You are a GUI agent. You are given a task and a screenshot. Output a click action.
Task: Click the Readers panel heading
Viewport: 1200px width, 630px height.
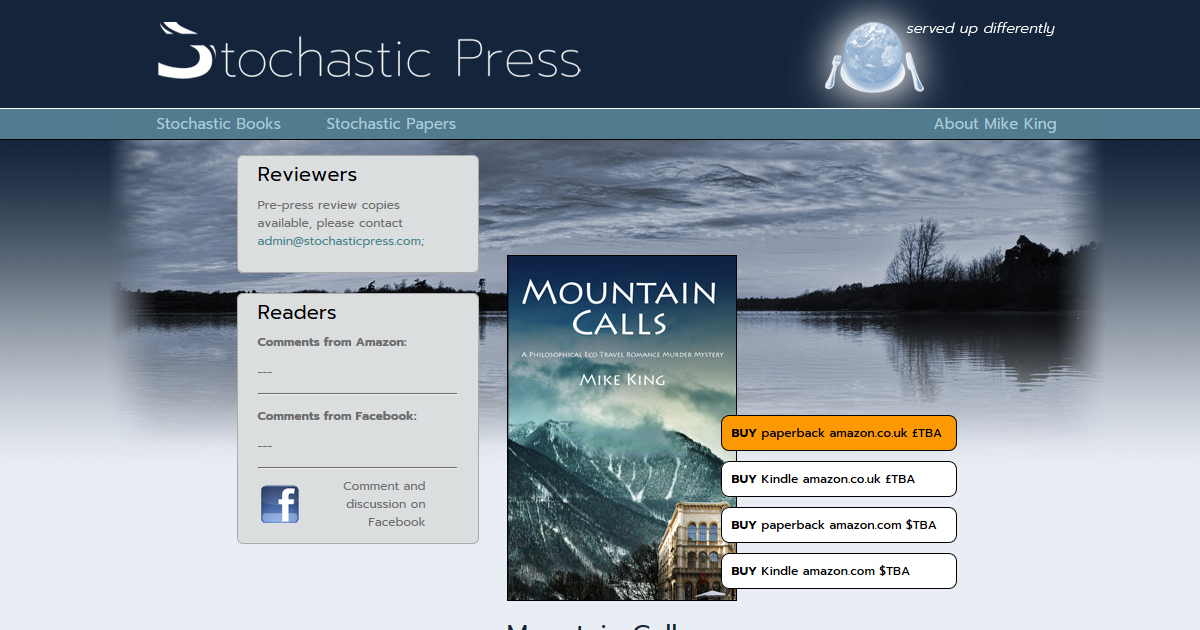pyautogui.click(x=297, y=313)
